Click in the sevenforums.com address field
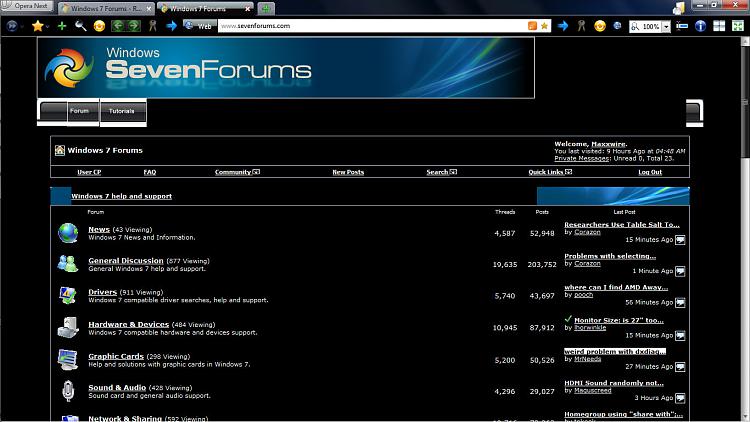 (373, 26)
